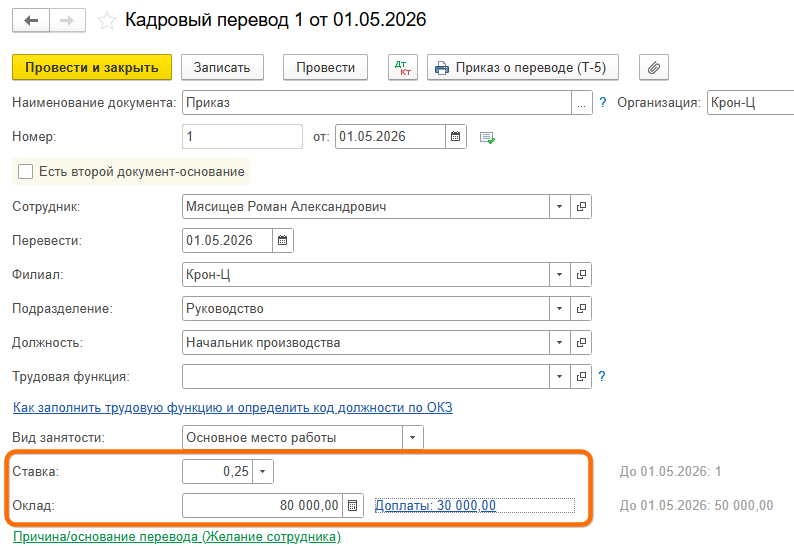Click title Кадровый перевод 1 от 01.05.2026

click(x=275, y=20)
